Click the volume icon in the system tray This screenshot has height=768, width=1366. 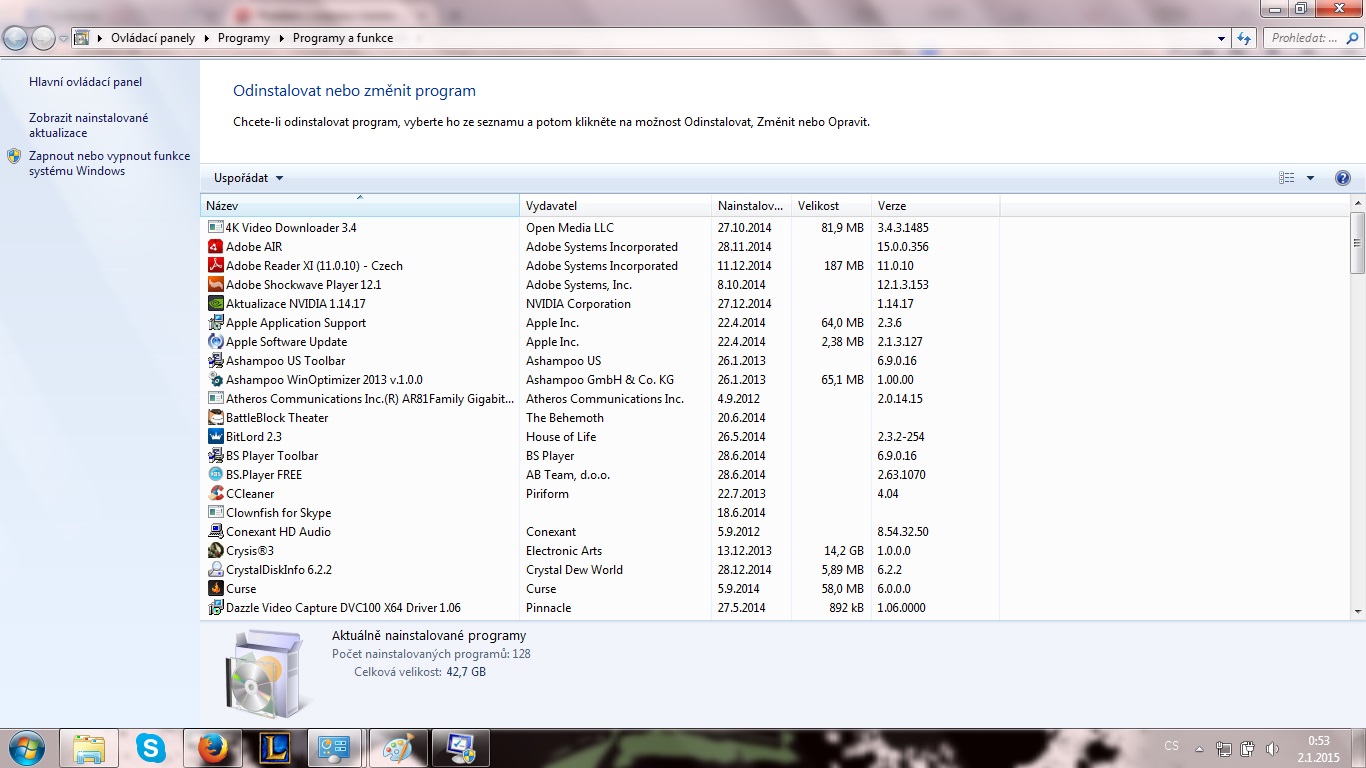[1272, 748]
